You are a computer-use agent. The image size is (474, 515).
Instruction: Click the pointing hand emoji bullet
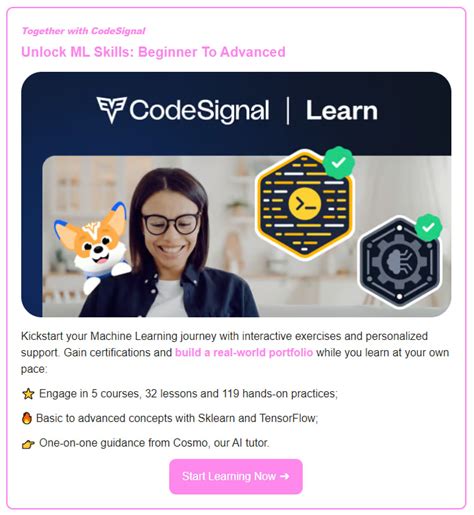28,444
